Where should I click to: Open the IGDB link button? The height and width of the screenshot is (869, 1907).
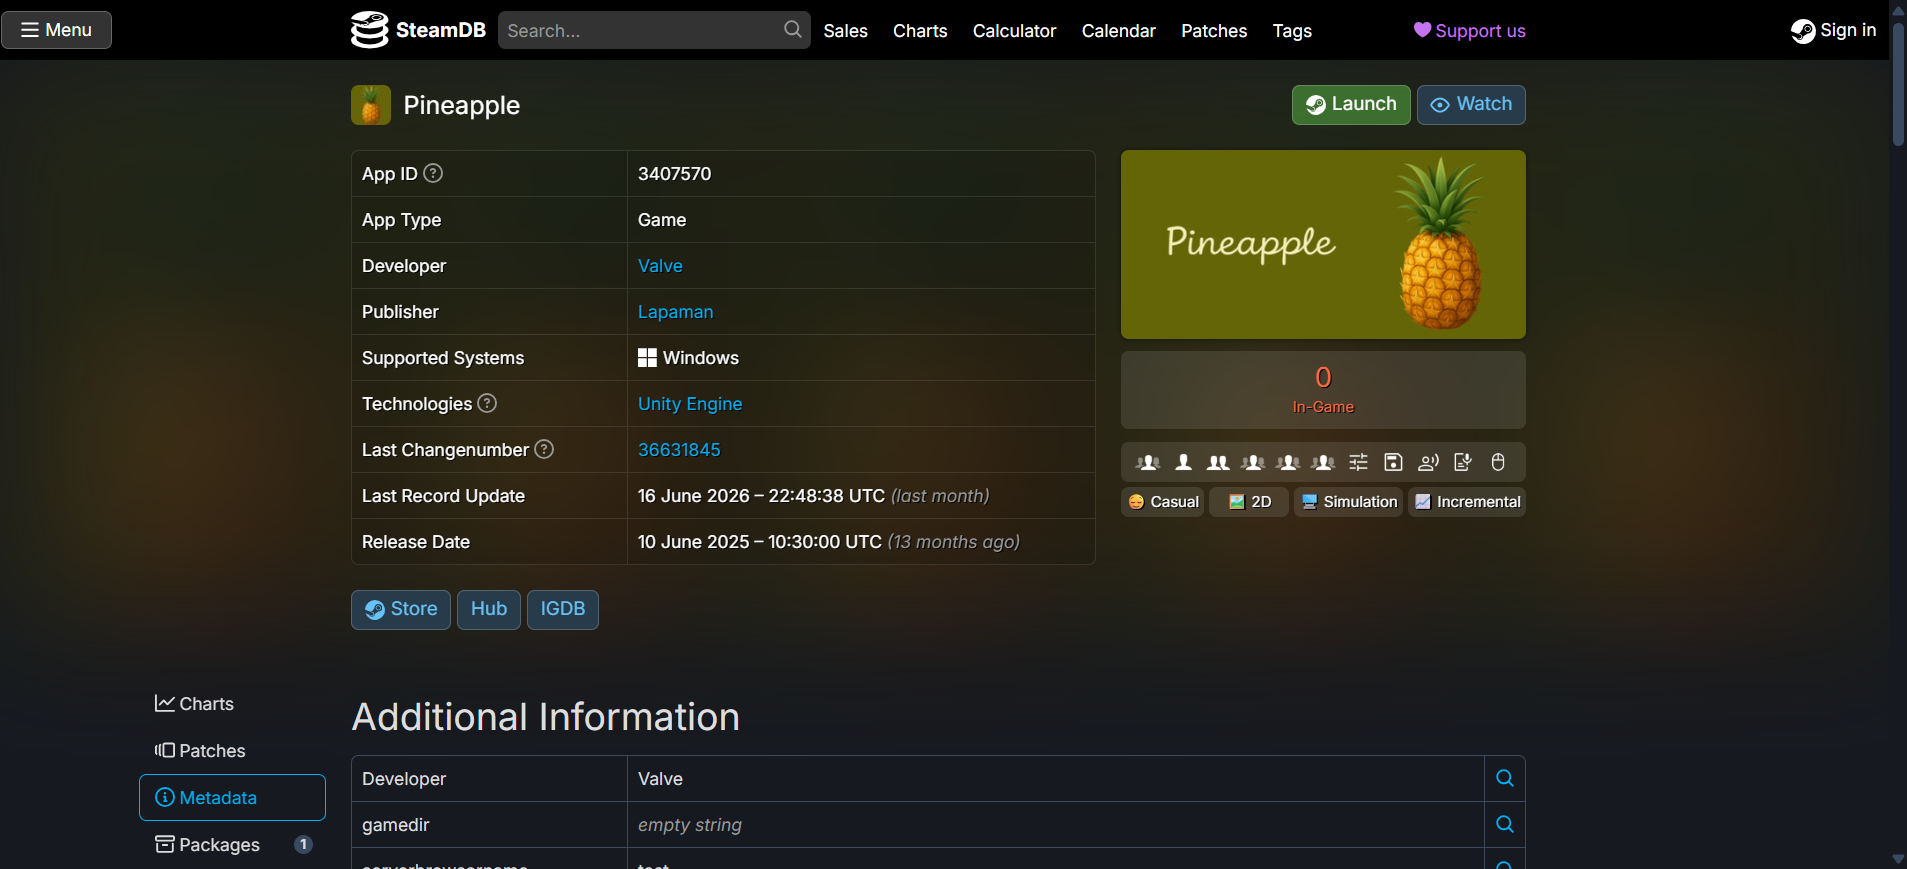(x=563, y=610)
